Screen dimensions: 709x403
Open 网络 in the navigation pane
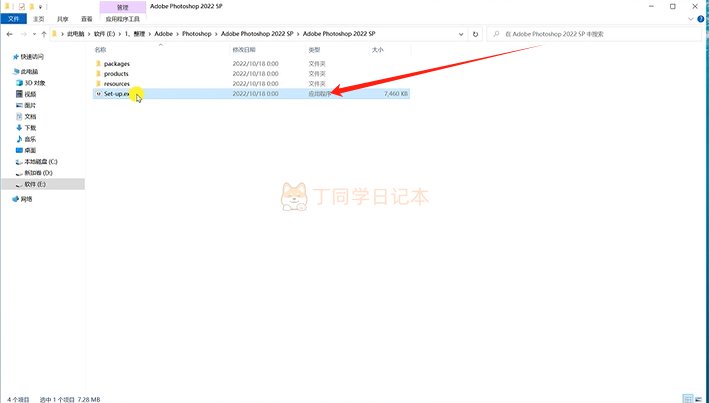tap(23, 199)
